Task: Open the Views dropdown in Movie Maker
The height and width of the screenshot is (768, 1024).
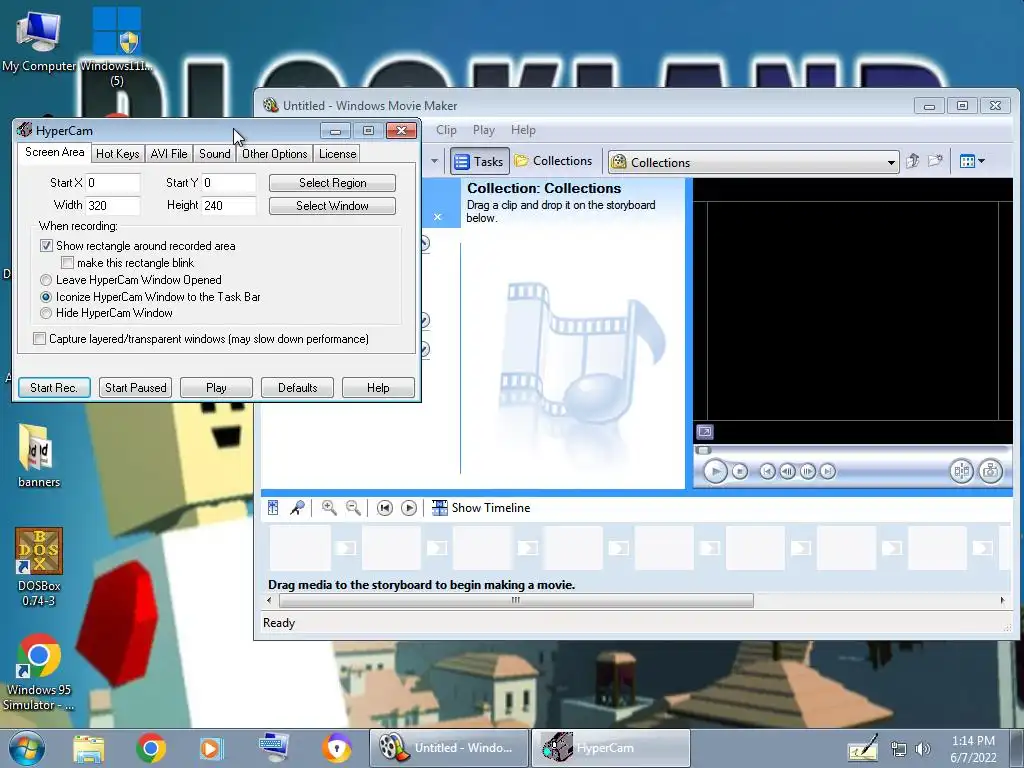Action: tap(972, 161)
